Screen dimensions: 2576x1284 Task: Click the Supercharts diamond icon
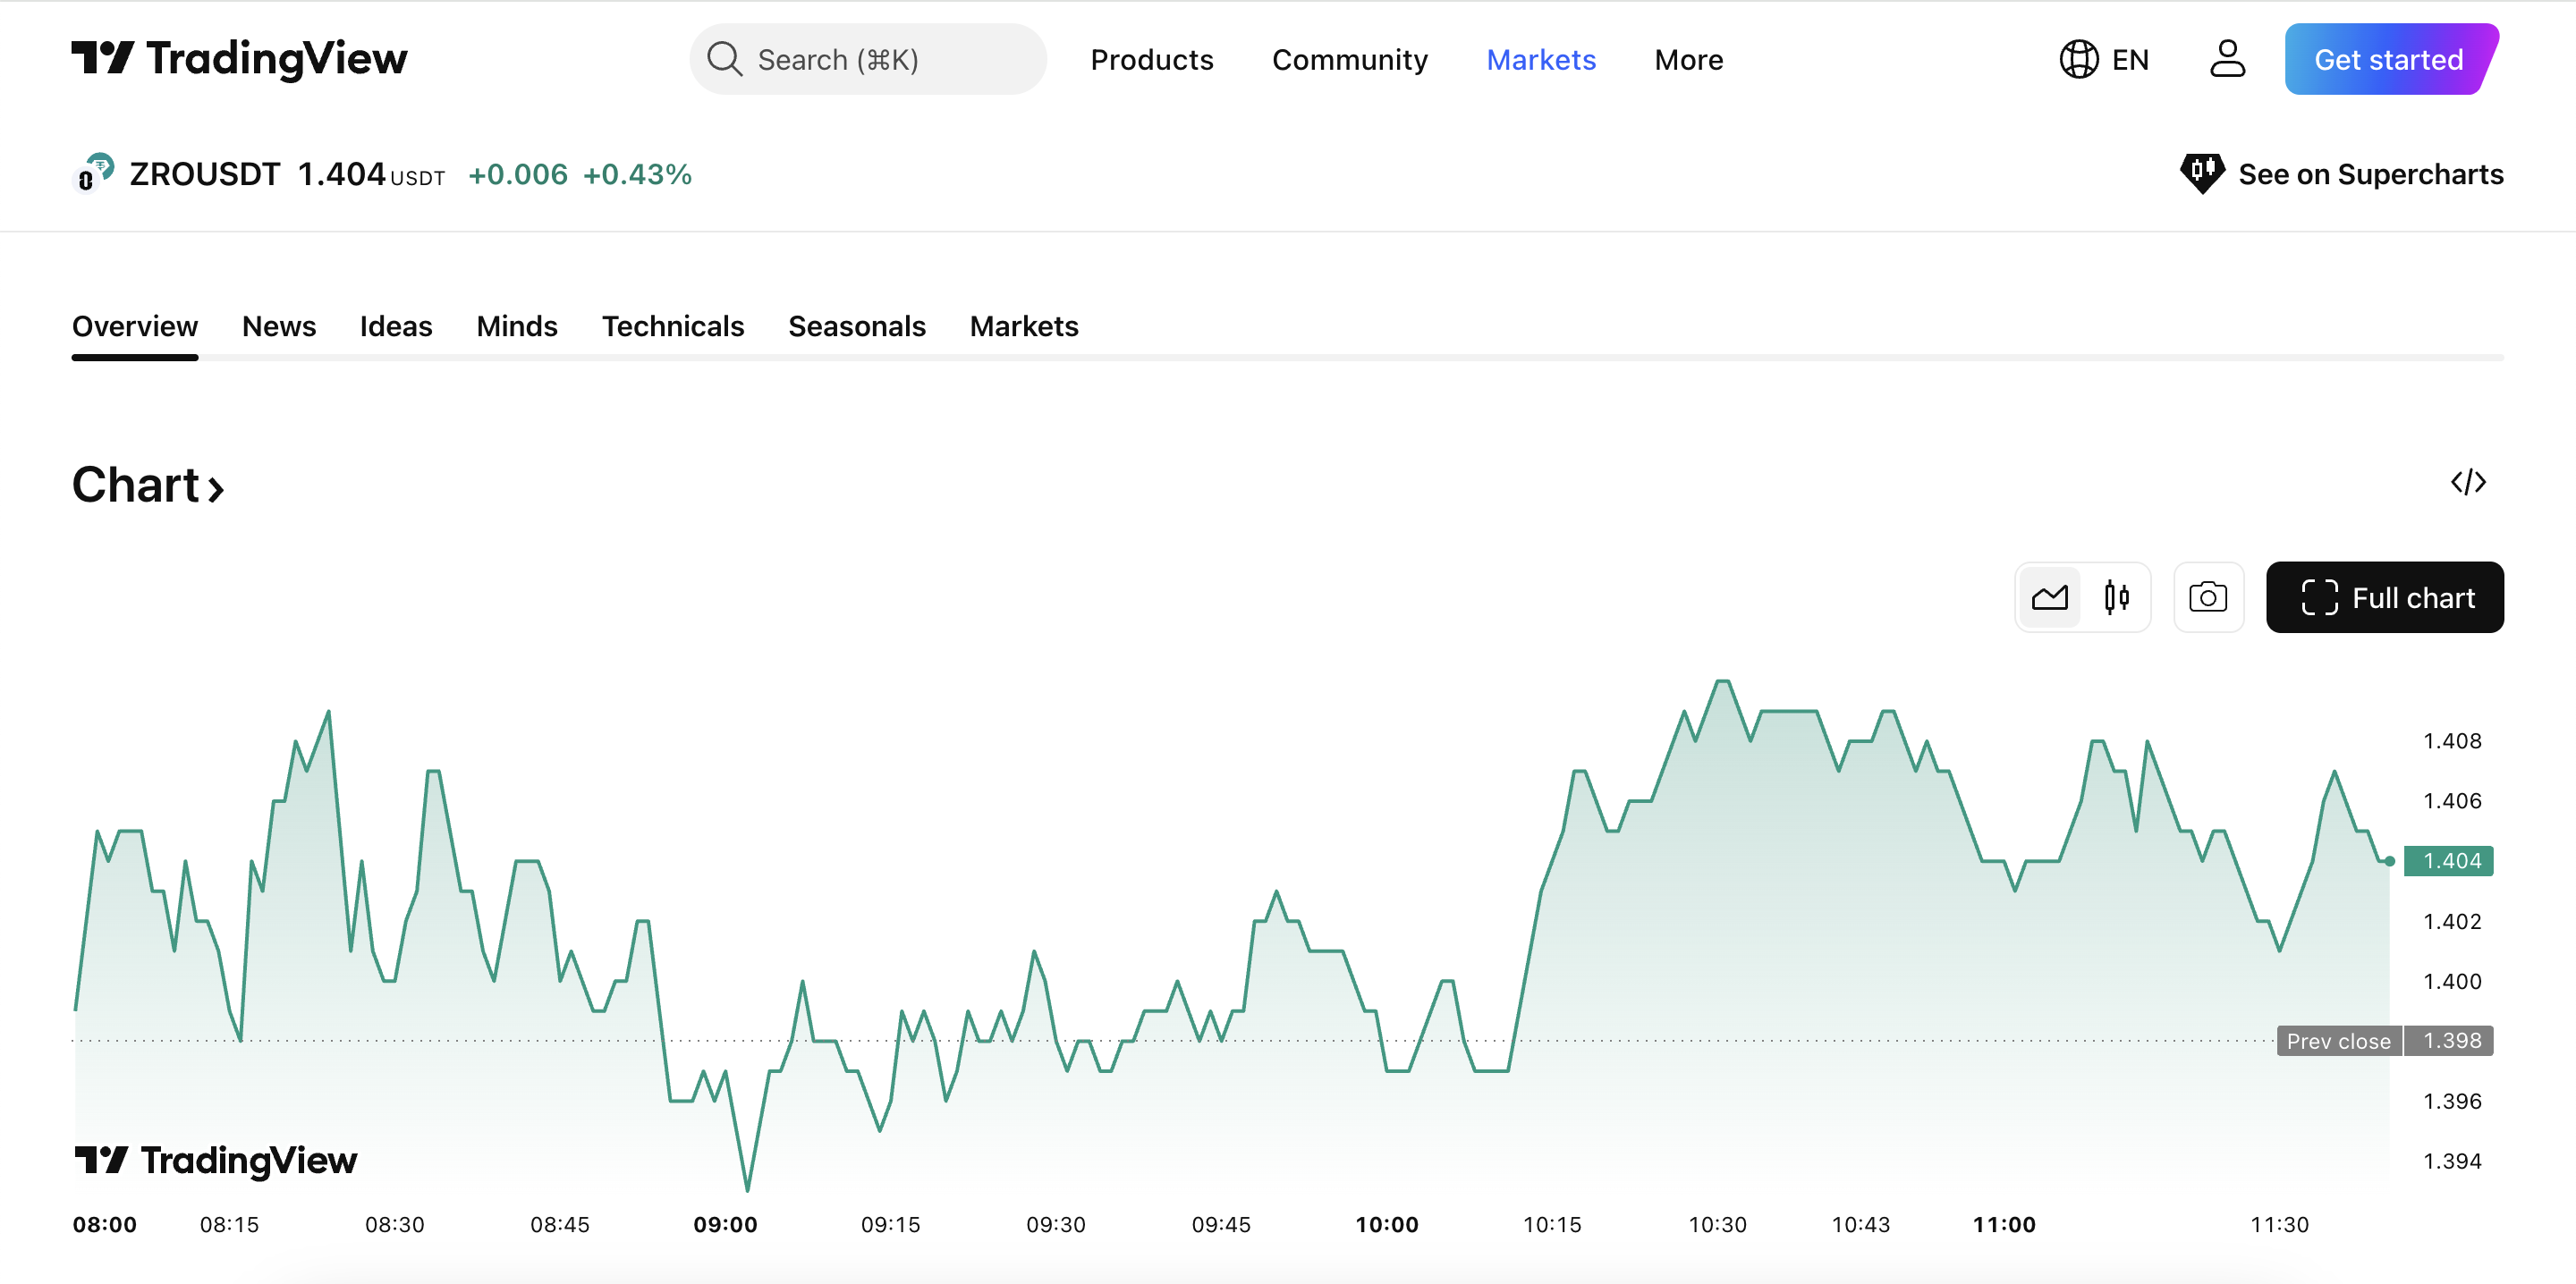[2204, 173]
